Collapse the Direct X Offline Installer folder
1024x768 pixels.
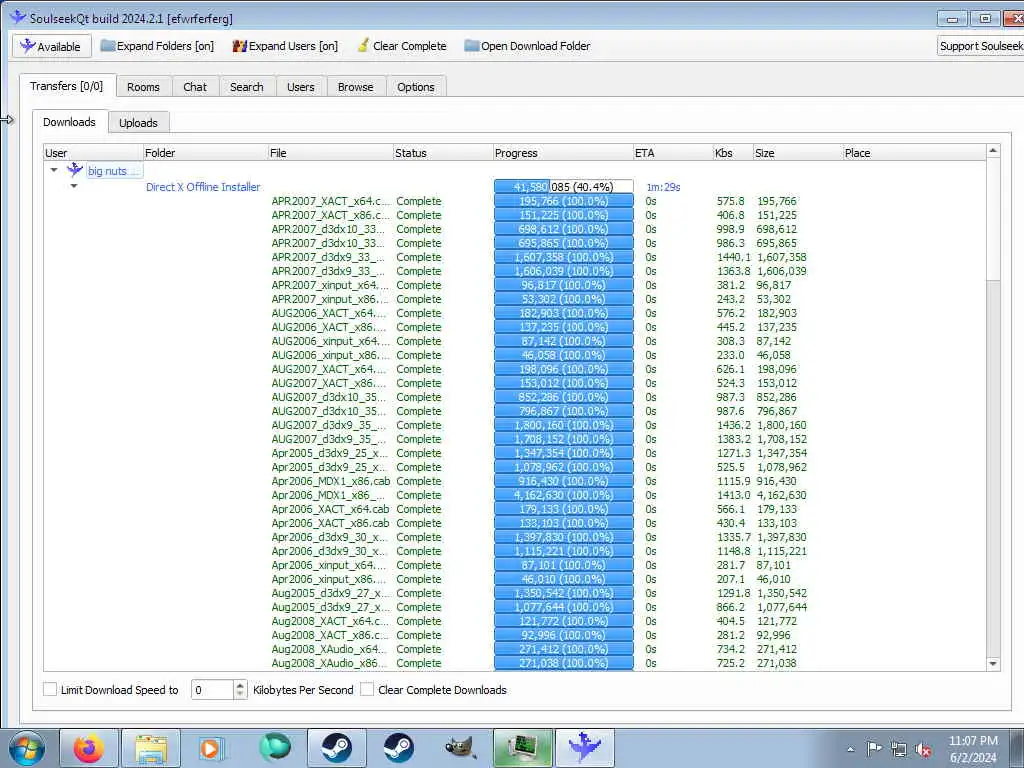pos(74,186)
